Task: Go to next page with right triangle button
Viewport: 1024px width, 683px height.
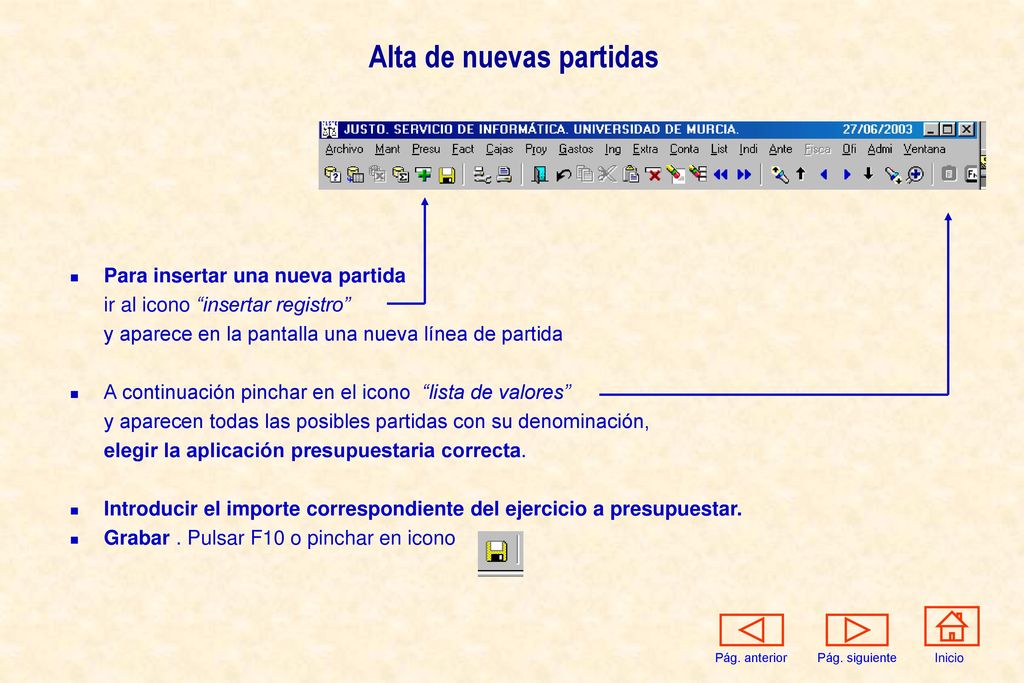Action: click(857, 629)
